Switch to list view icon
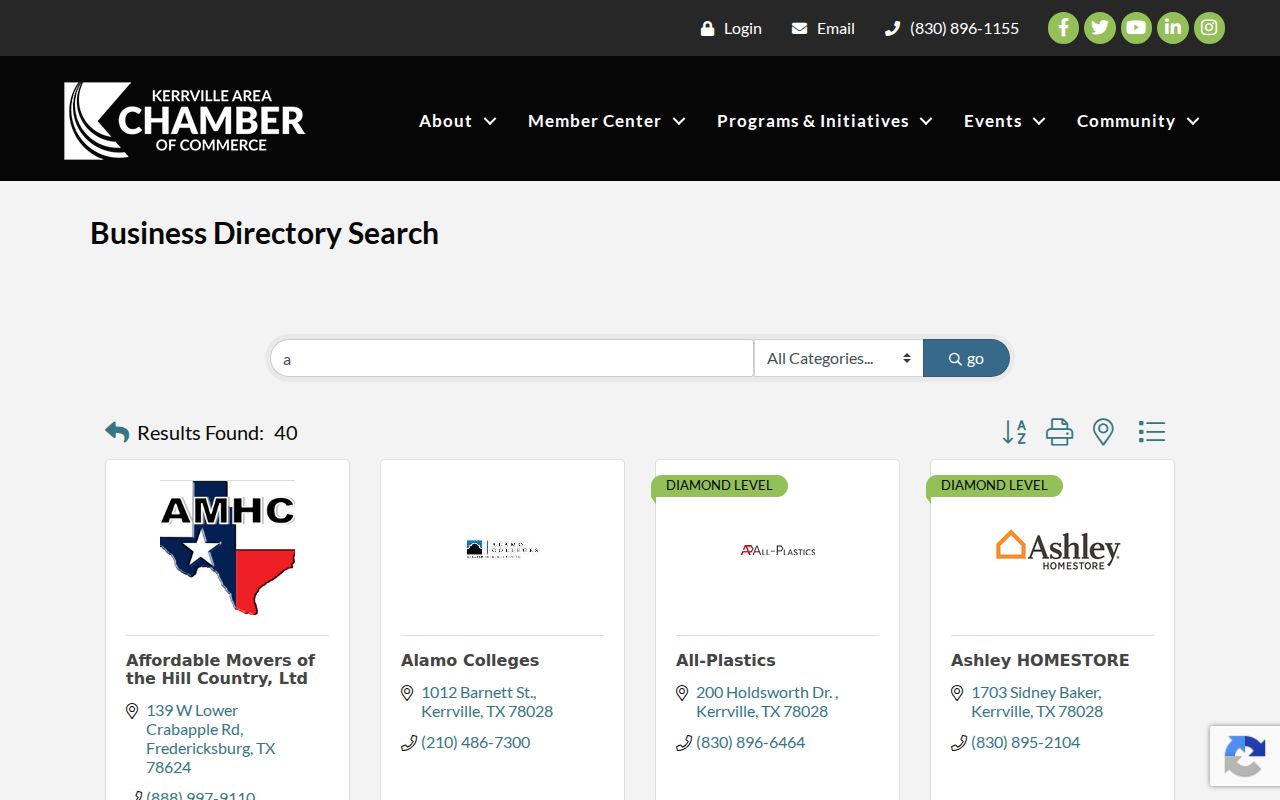Image resolution: width=1280 pixels, height=800 pixels. point(1152,432)
